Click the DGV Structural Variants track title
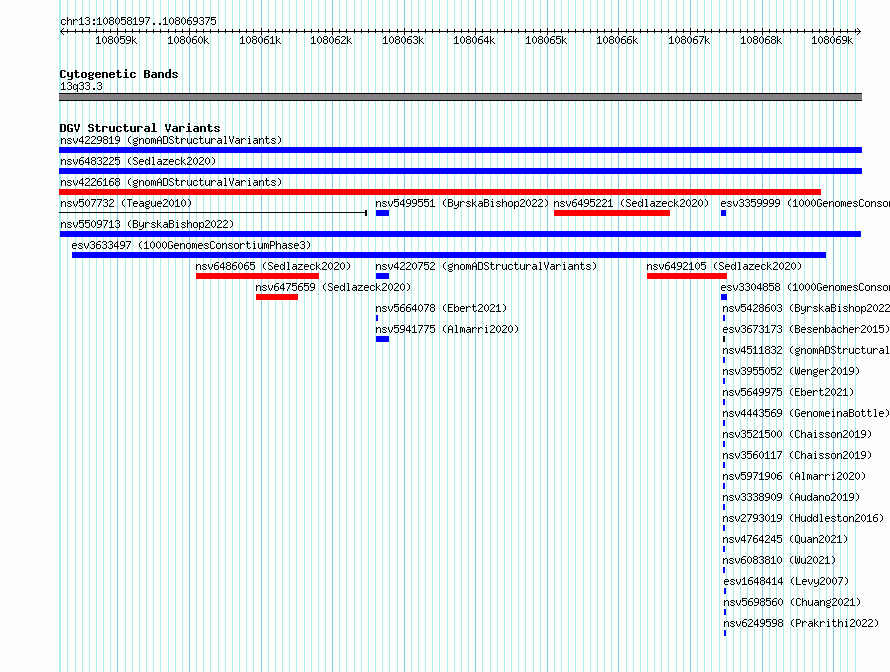Image resolution: width=890 pixels, height=672 pixels. 140,128
